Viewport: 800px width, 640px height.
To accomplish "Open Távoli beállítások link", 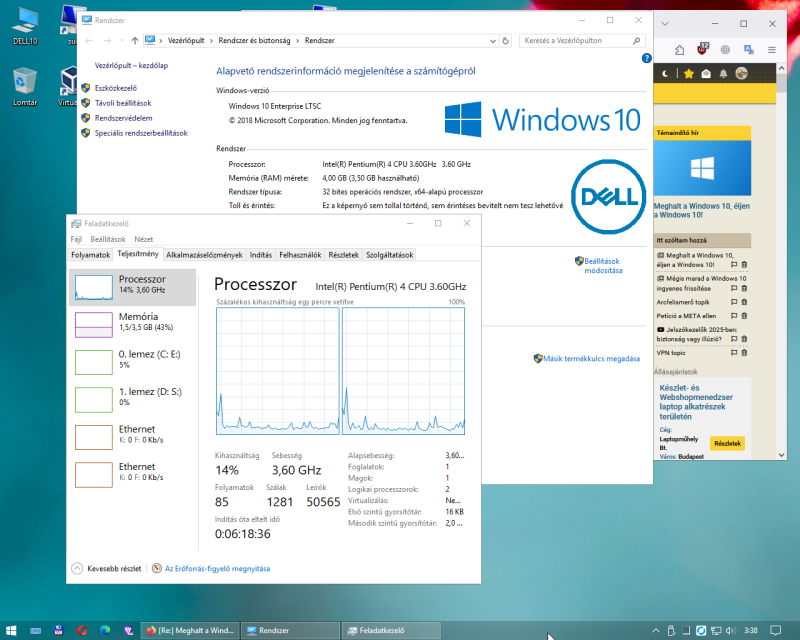I will pos(123,103).
